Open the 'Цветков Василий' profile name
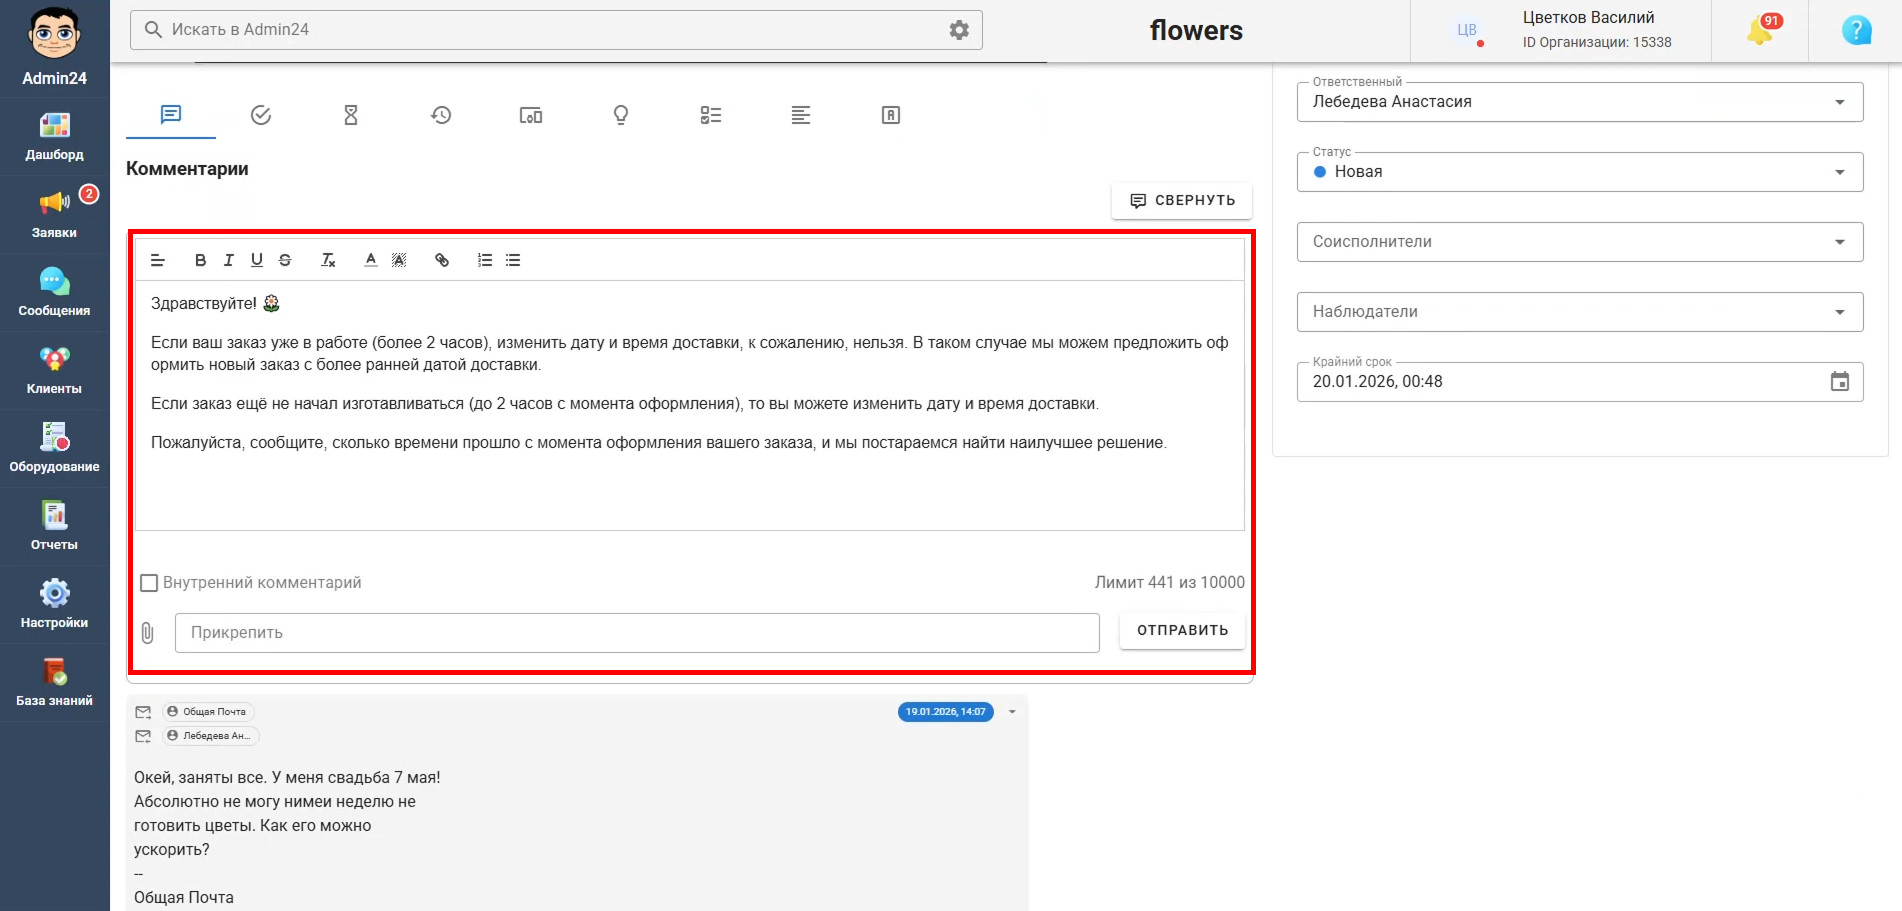The height and width of the screenshot is (911, 1902). 1588,17
